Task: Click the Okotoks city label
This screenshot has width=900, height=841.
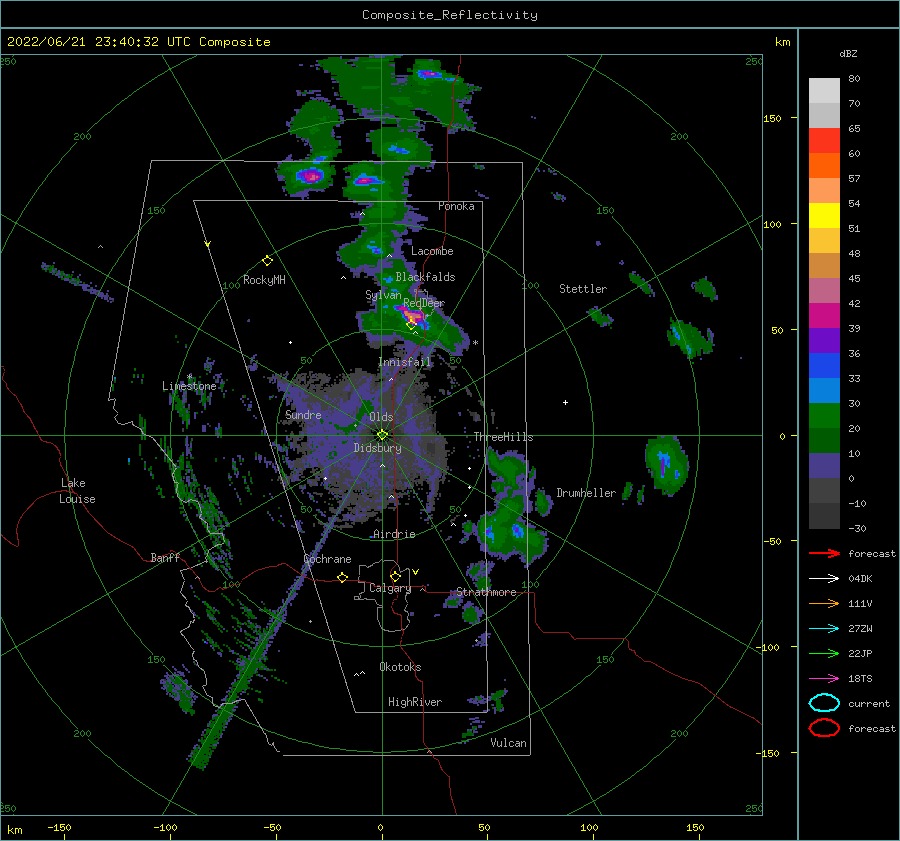Action: coord(400,667)
